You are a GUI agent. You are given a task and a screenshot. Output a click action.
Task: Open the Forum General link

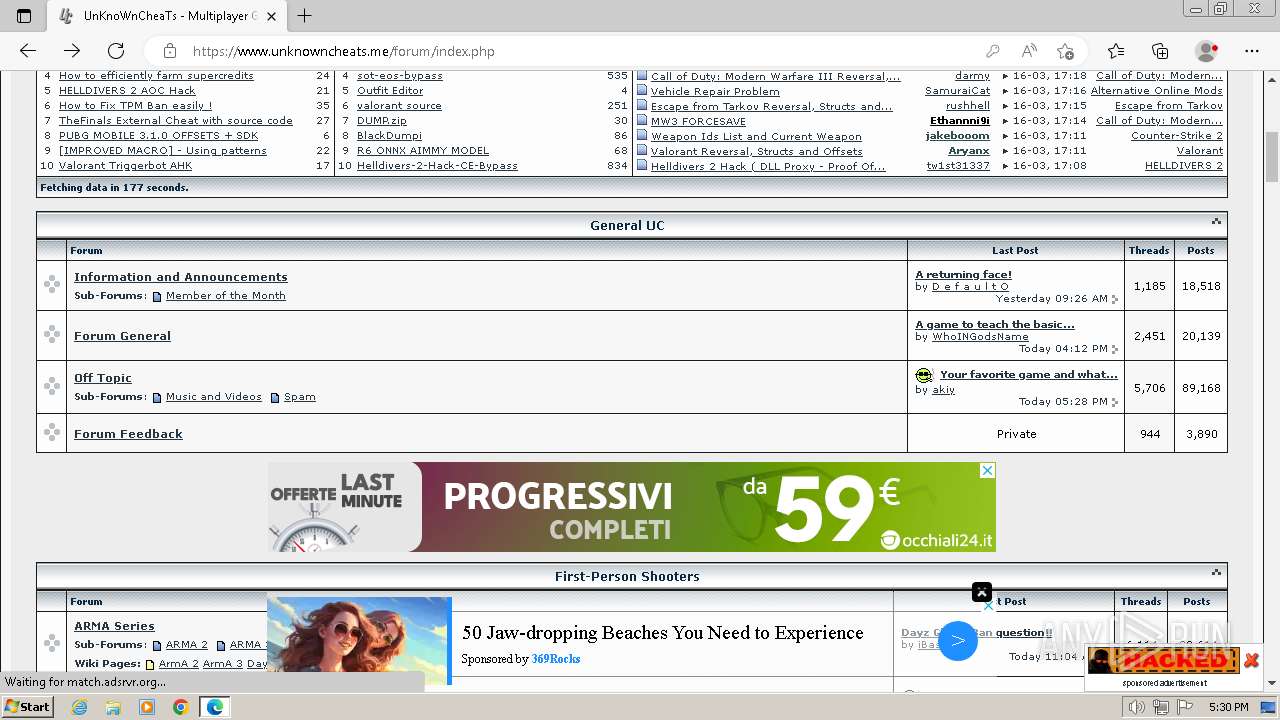[x=122, y=336]
